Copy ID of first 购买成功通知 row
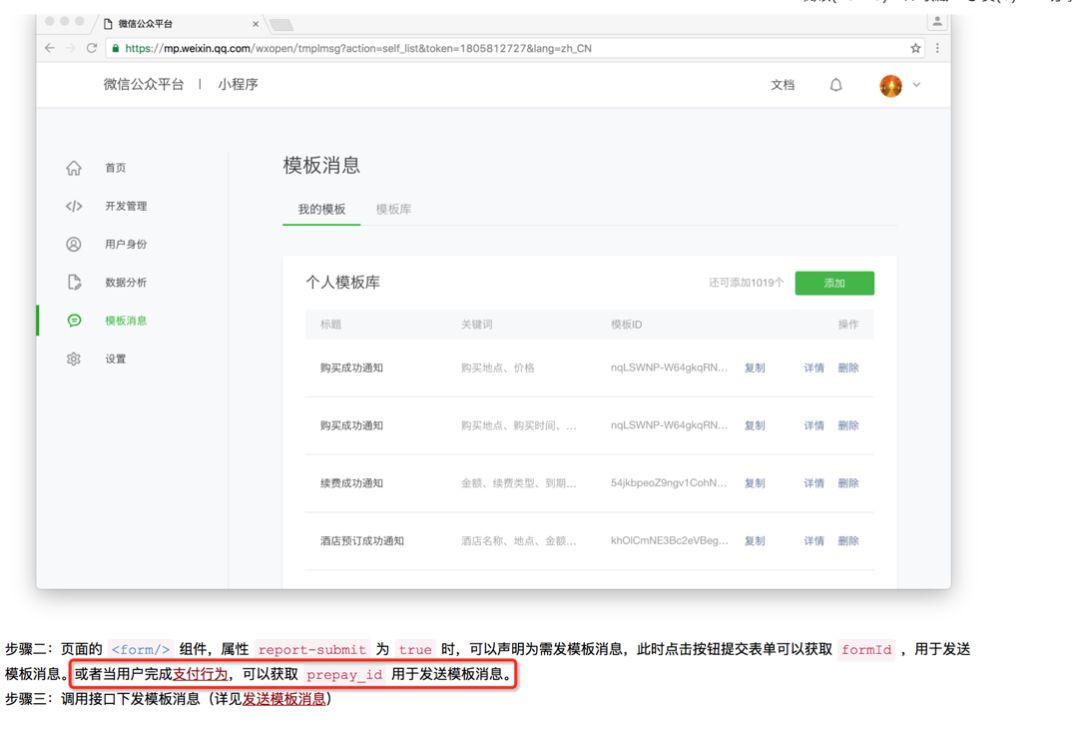 (x=755, y=368)
